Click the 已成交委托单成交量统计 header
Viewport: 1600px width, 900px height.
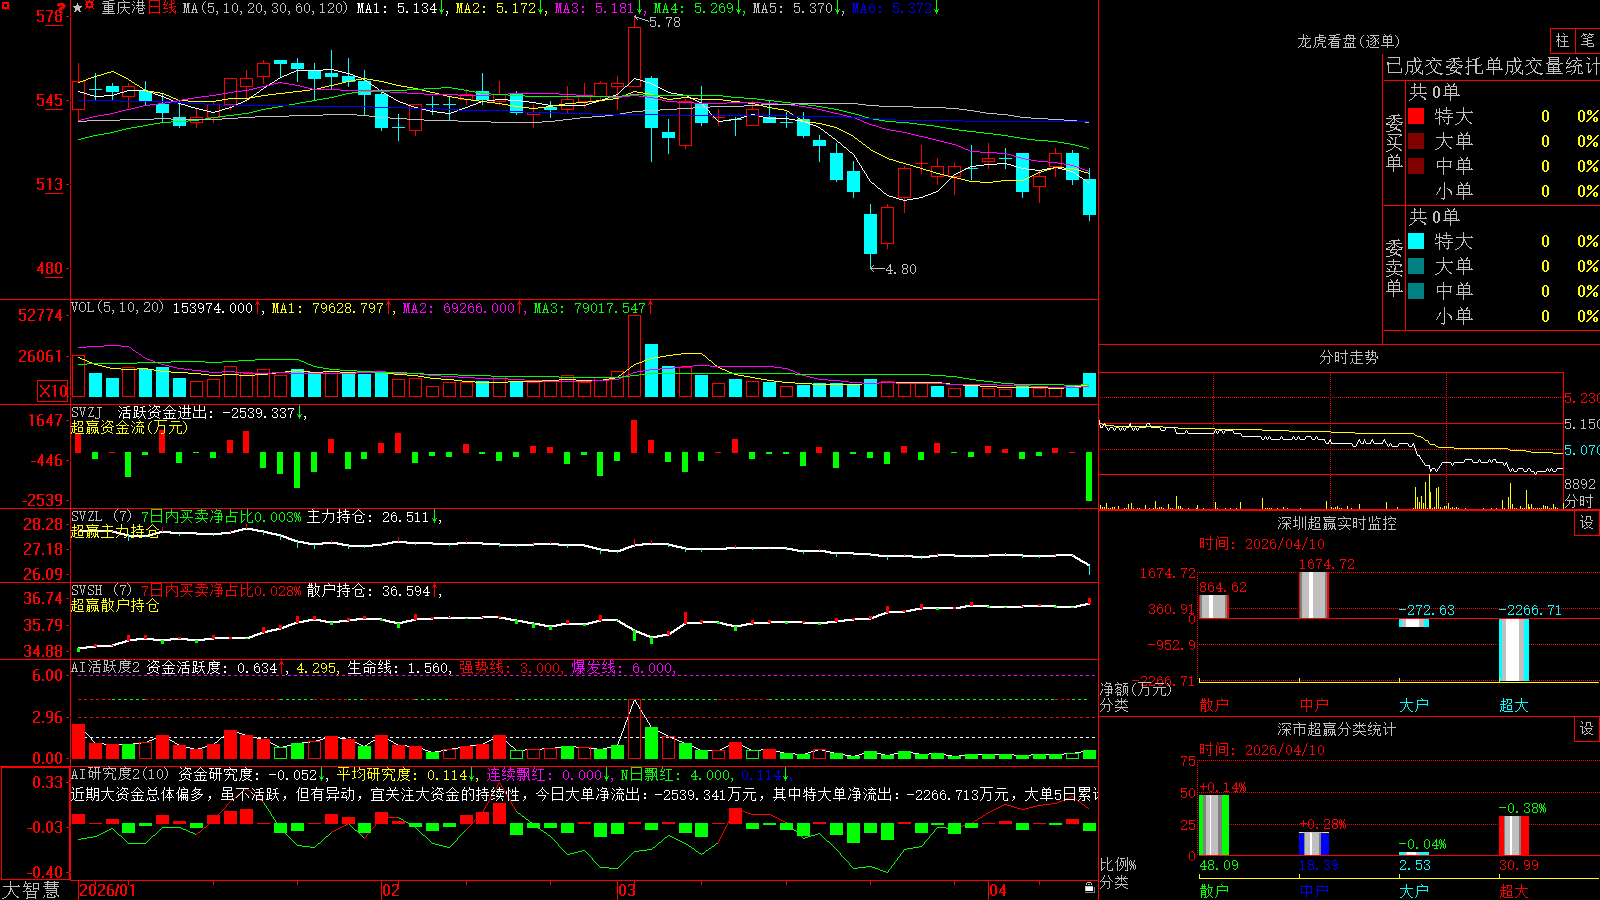tap(1492, 66)
